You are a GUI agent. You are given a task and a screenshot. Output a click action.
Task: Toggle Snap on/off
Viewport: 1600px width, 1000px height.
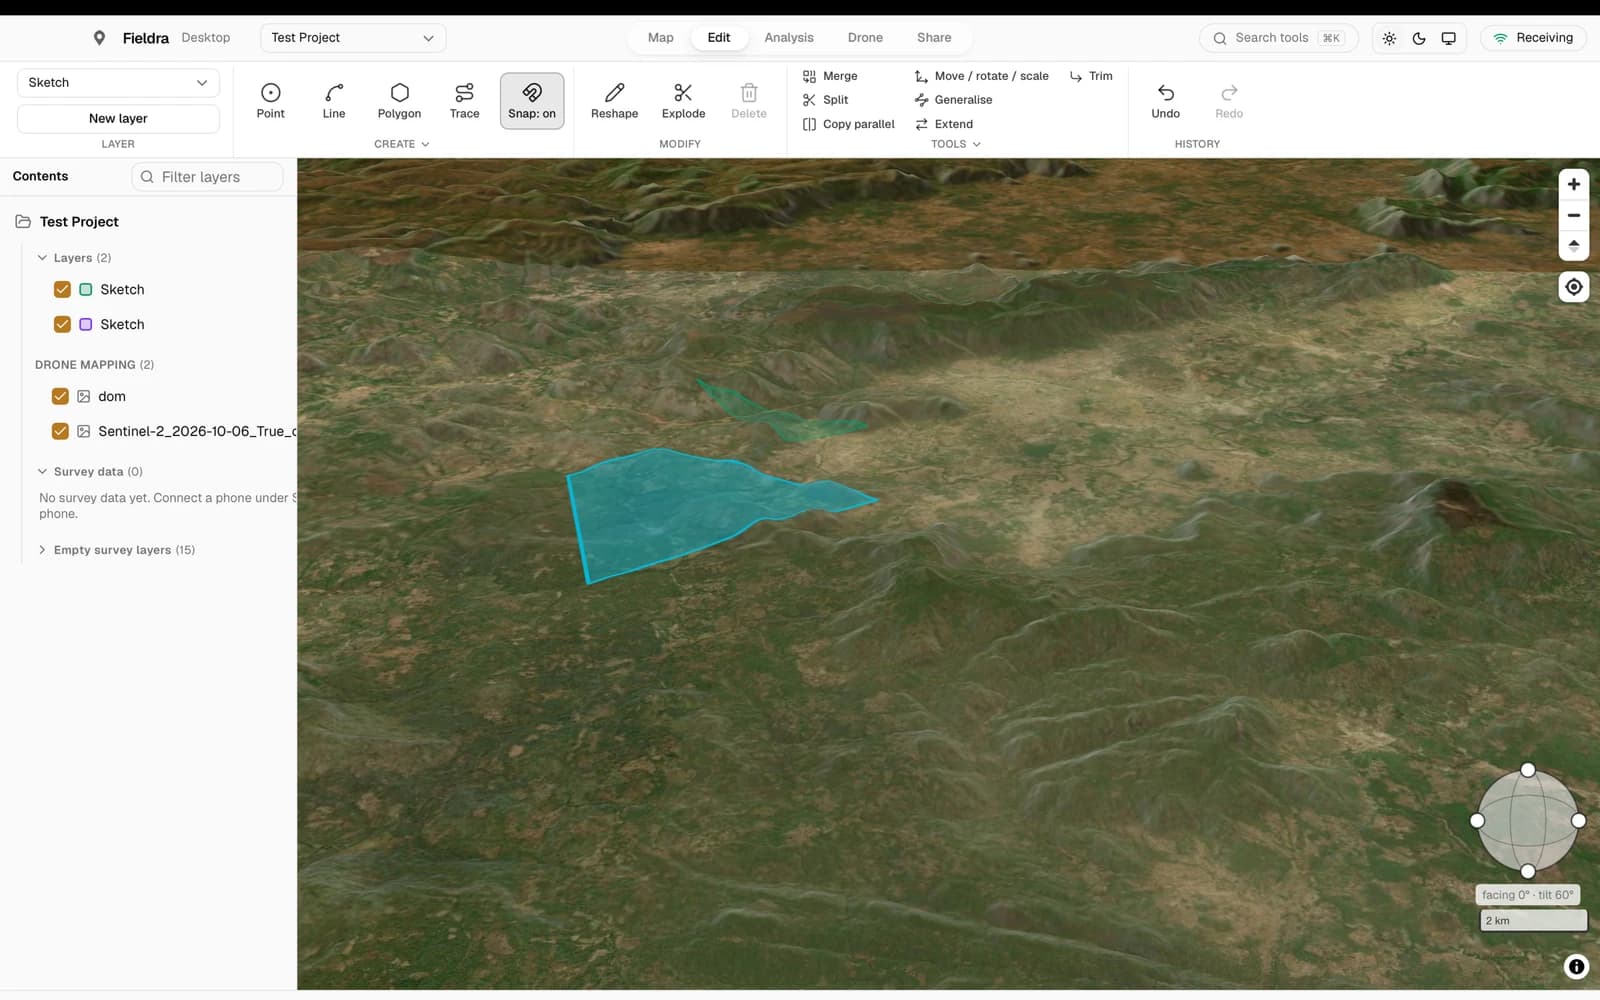(532, 101)
